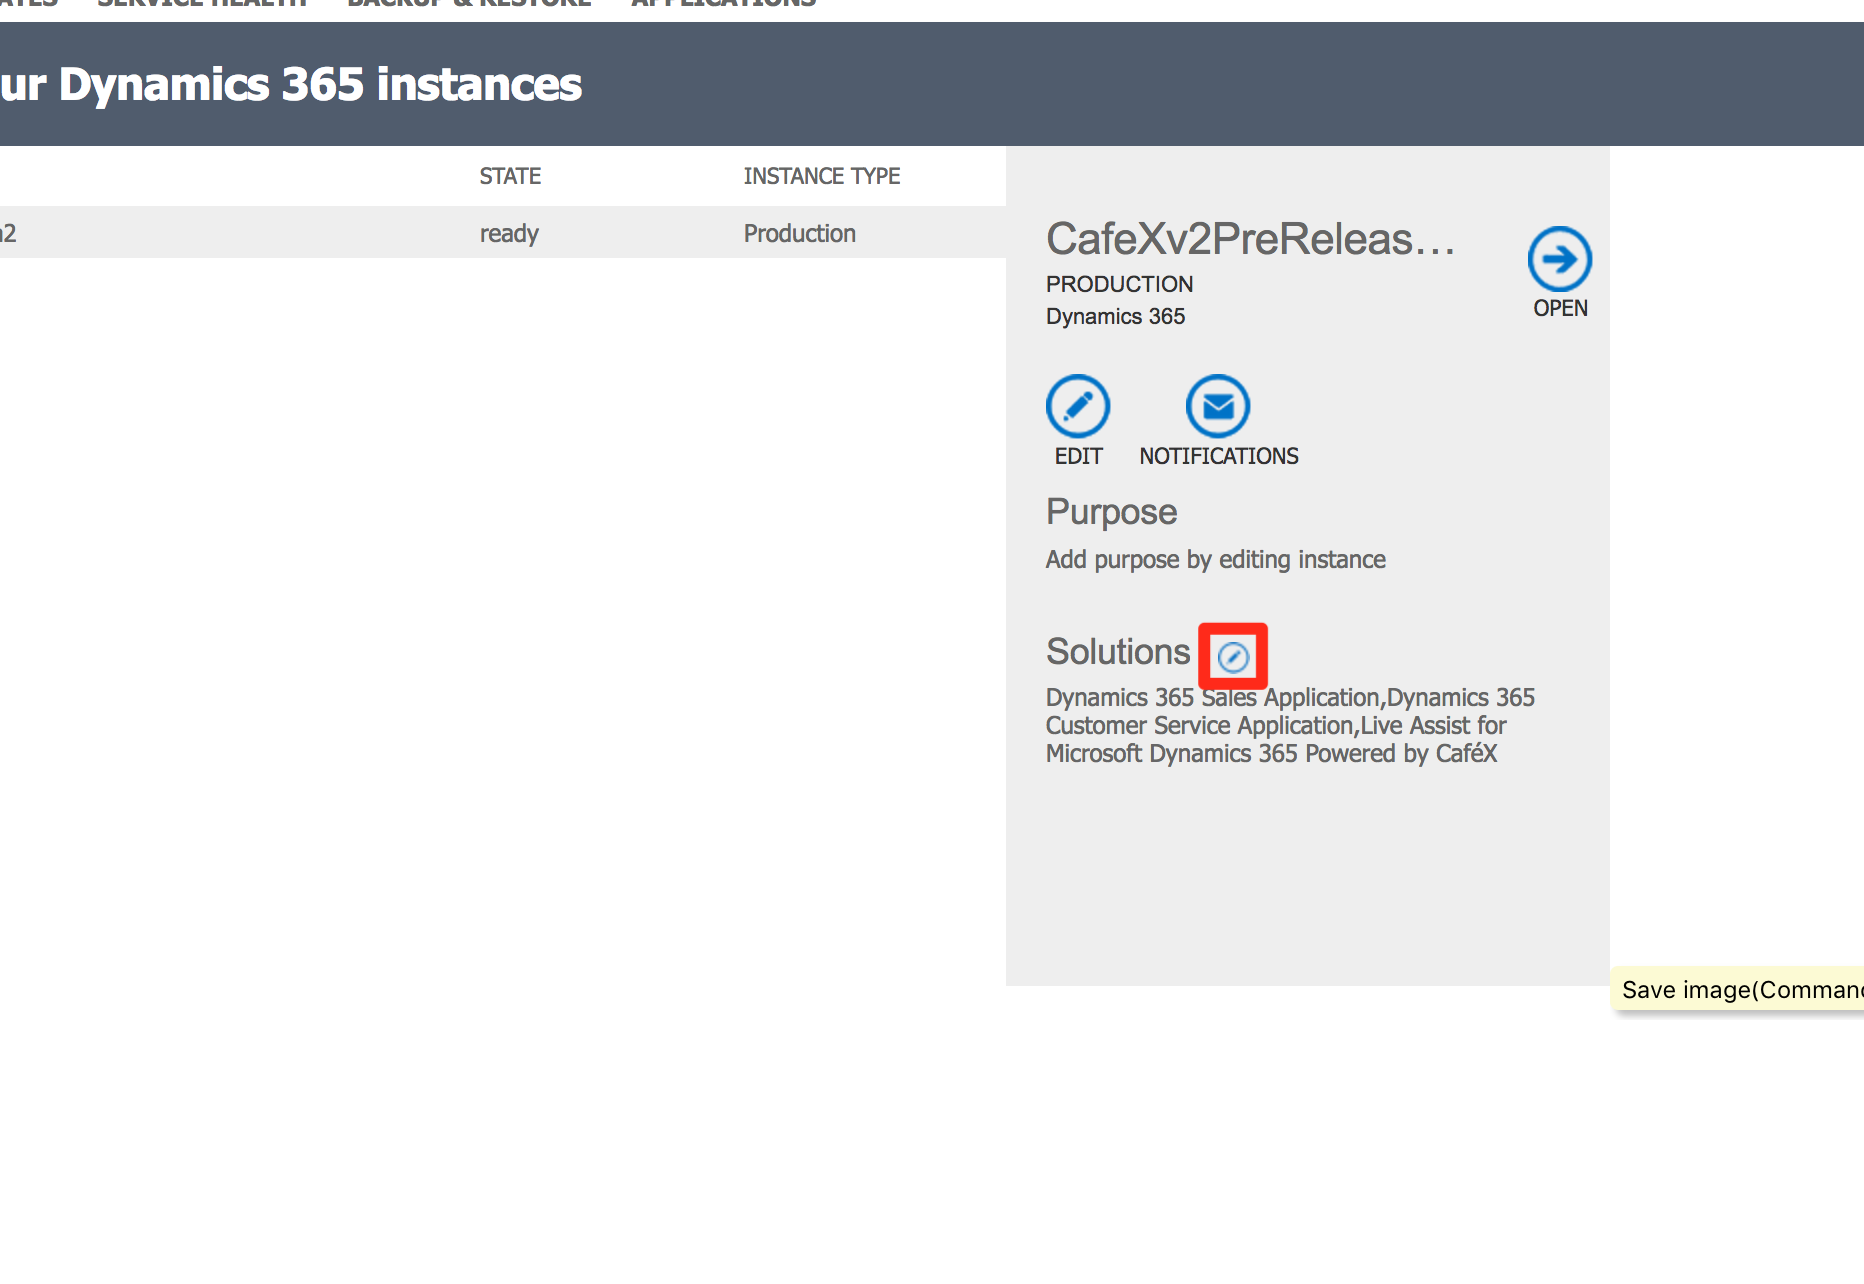Click the pencil icon above EDIT label
The width and height of the screenshot is (1864, 1284).
1077,407
